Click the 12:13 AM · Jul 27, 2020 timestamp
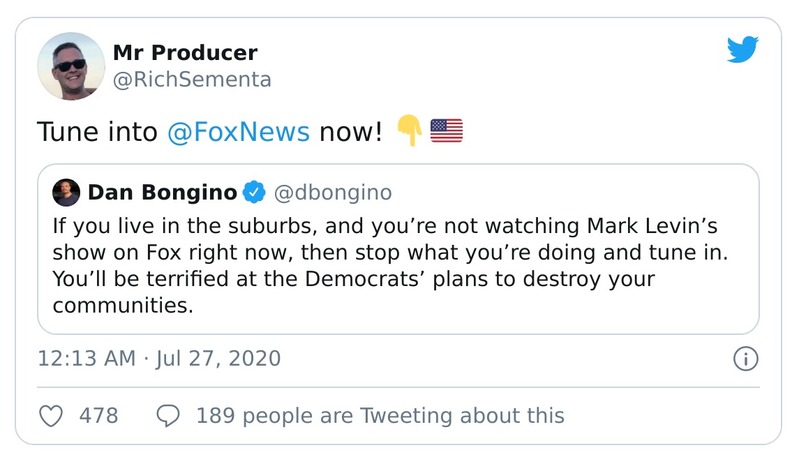 159,358
